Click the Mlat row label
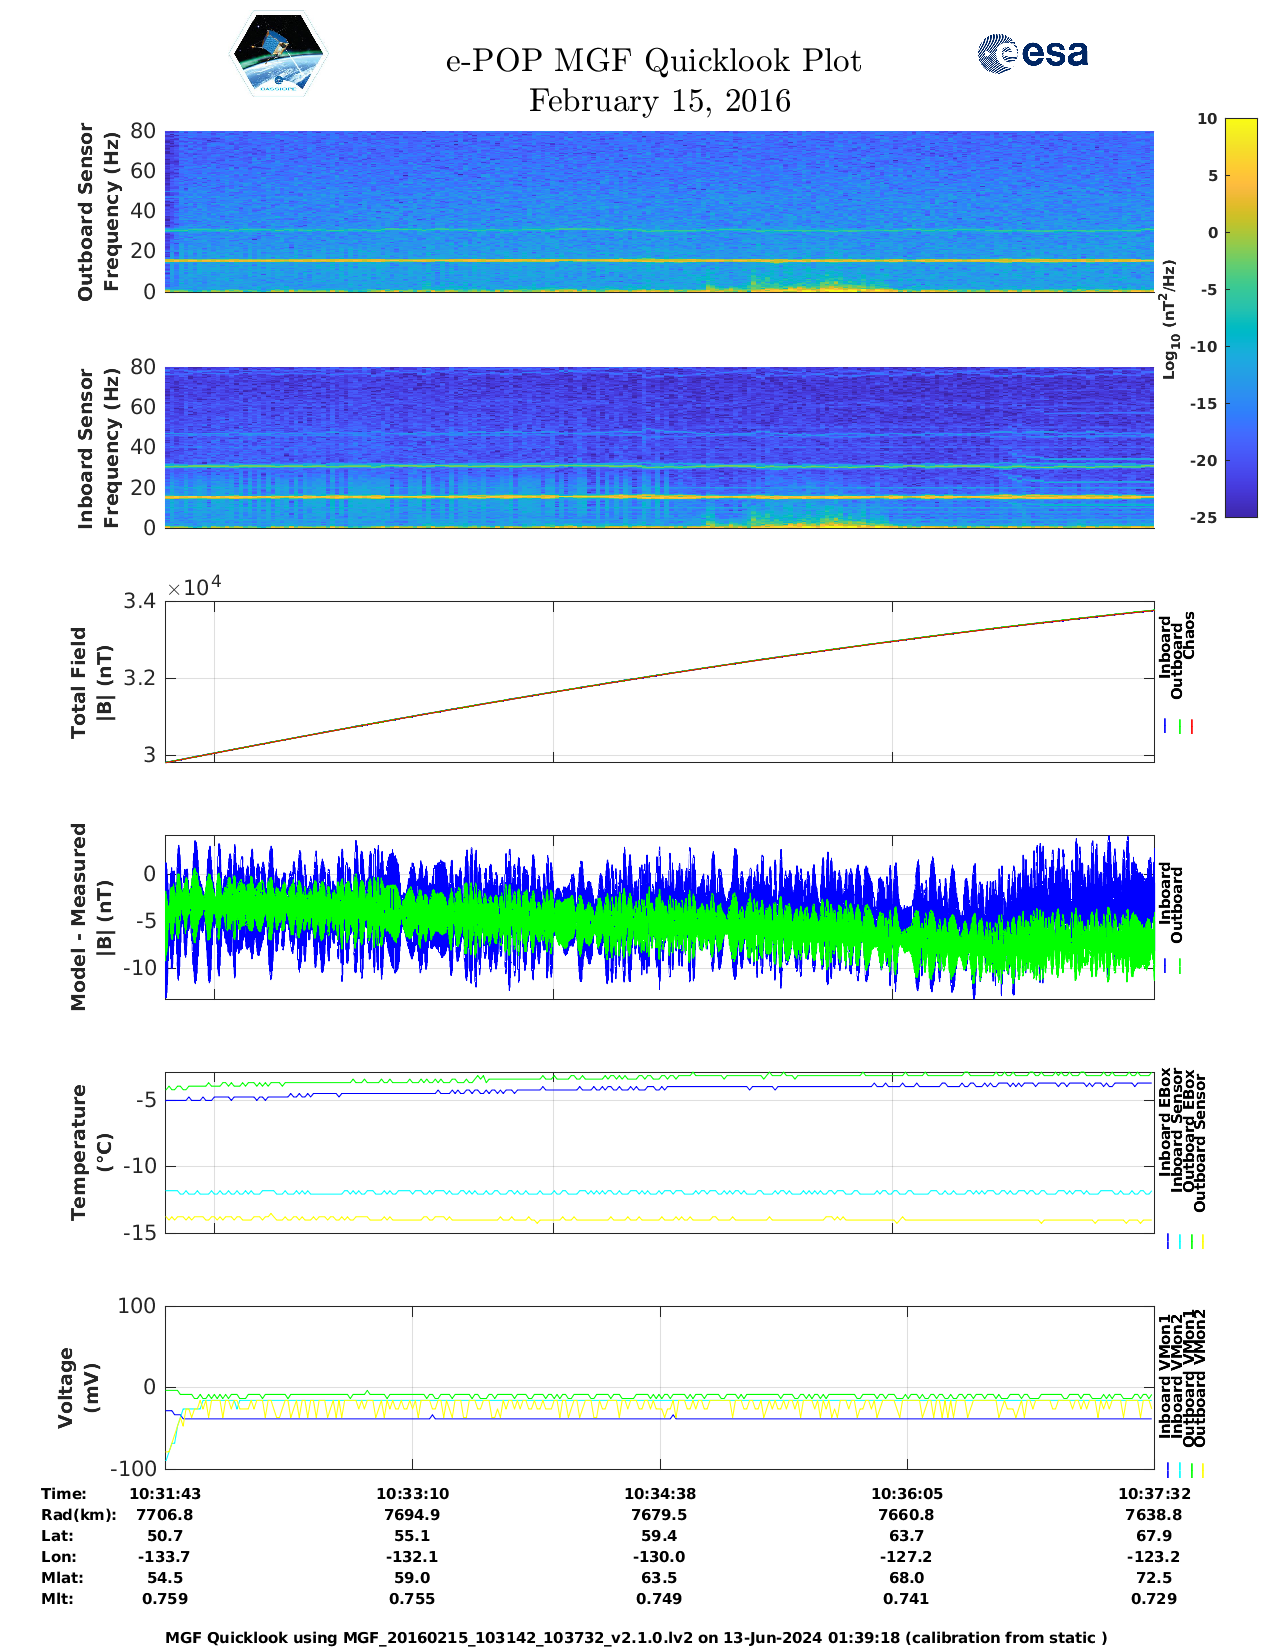 [62, 1577]
